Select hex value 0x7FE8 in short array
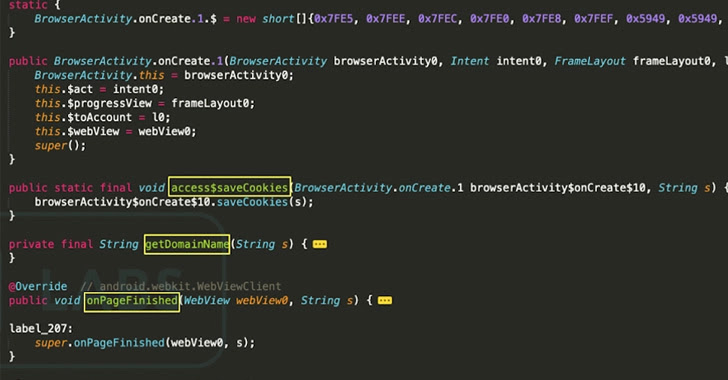The image size is (728, 380). tap(541, 19)
